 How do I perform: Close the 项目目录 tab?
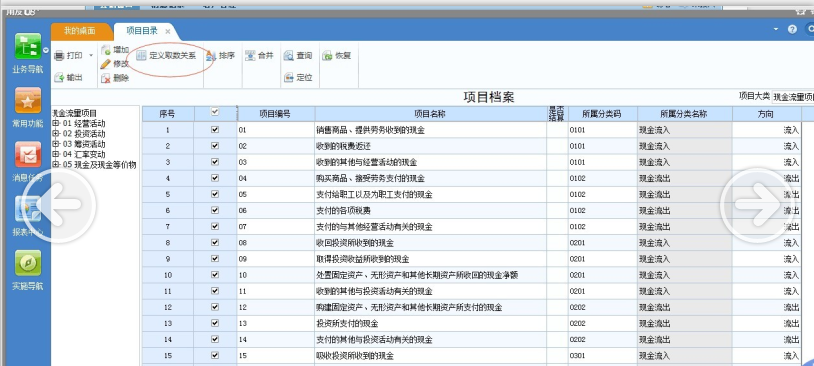click(x=167, y=32)
